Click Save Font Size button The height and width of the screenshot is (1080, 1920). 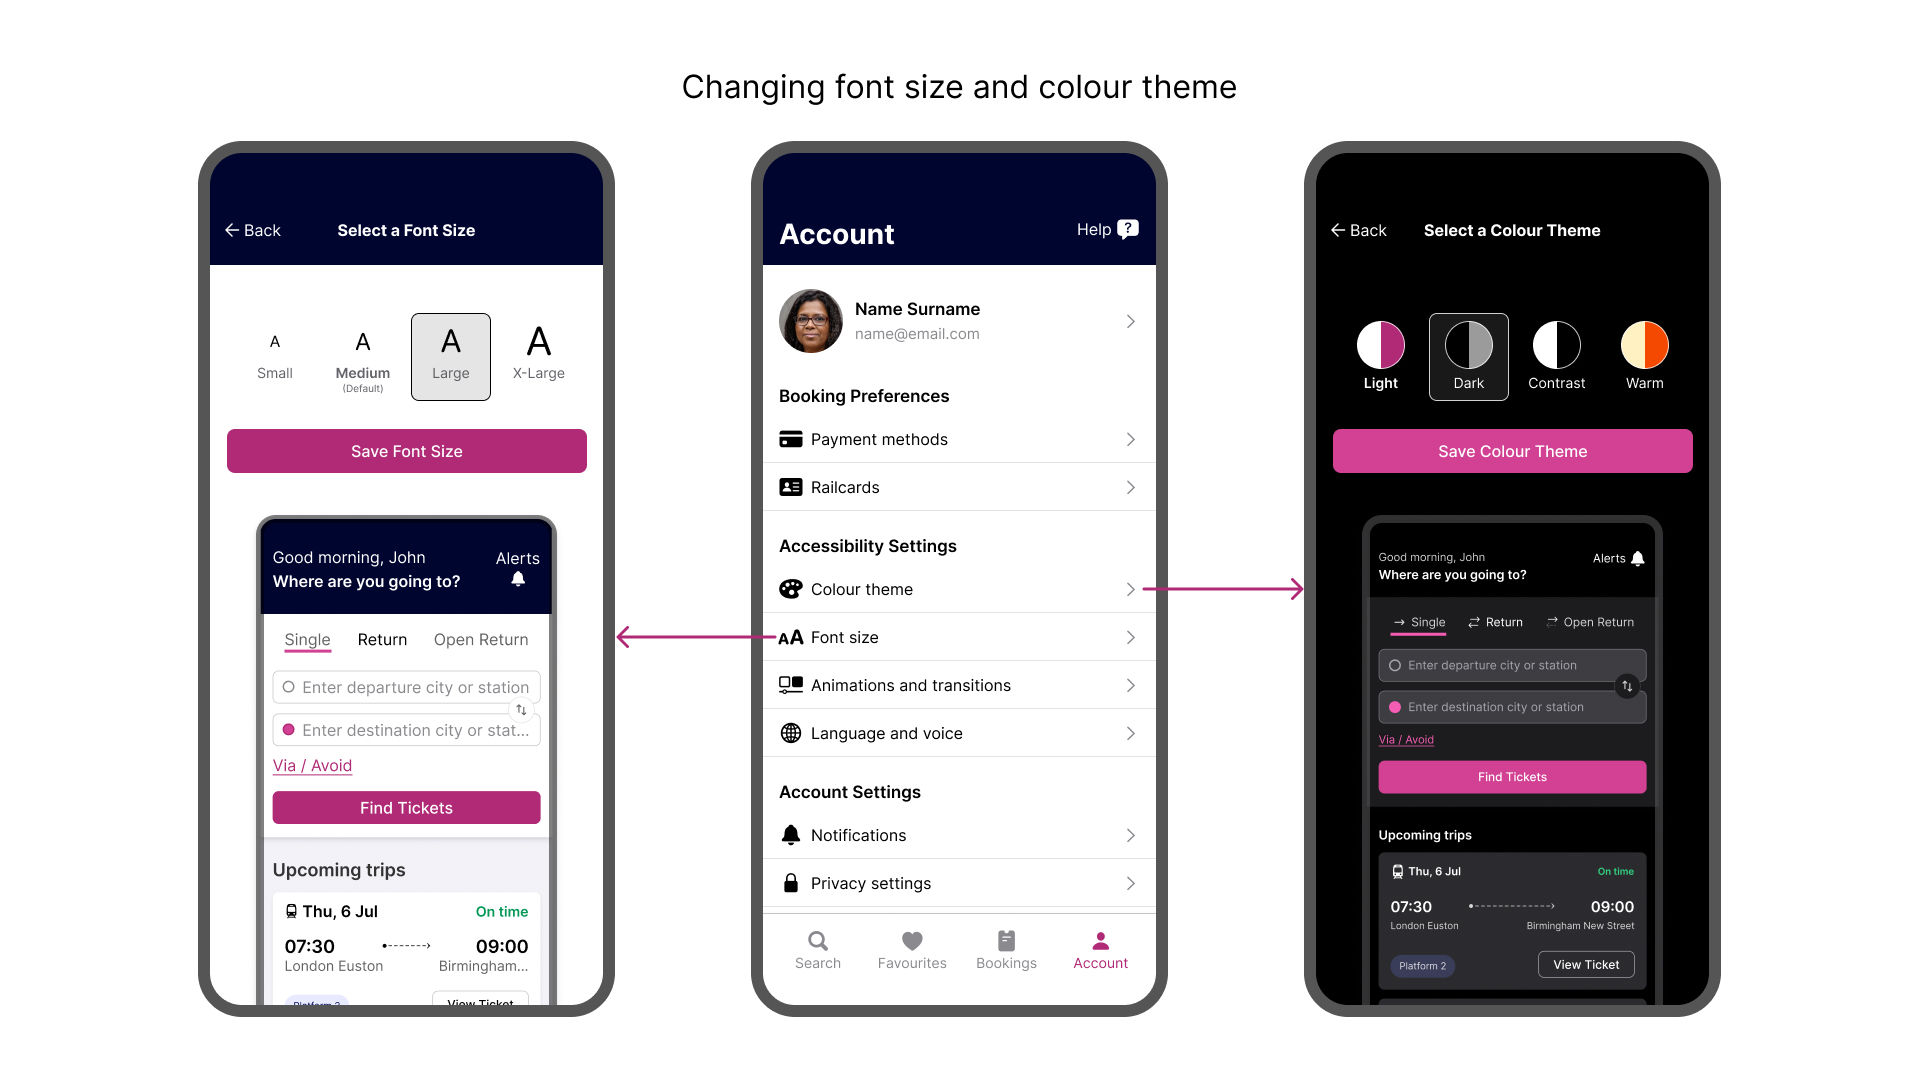406,451
